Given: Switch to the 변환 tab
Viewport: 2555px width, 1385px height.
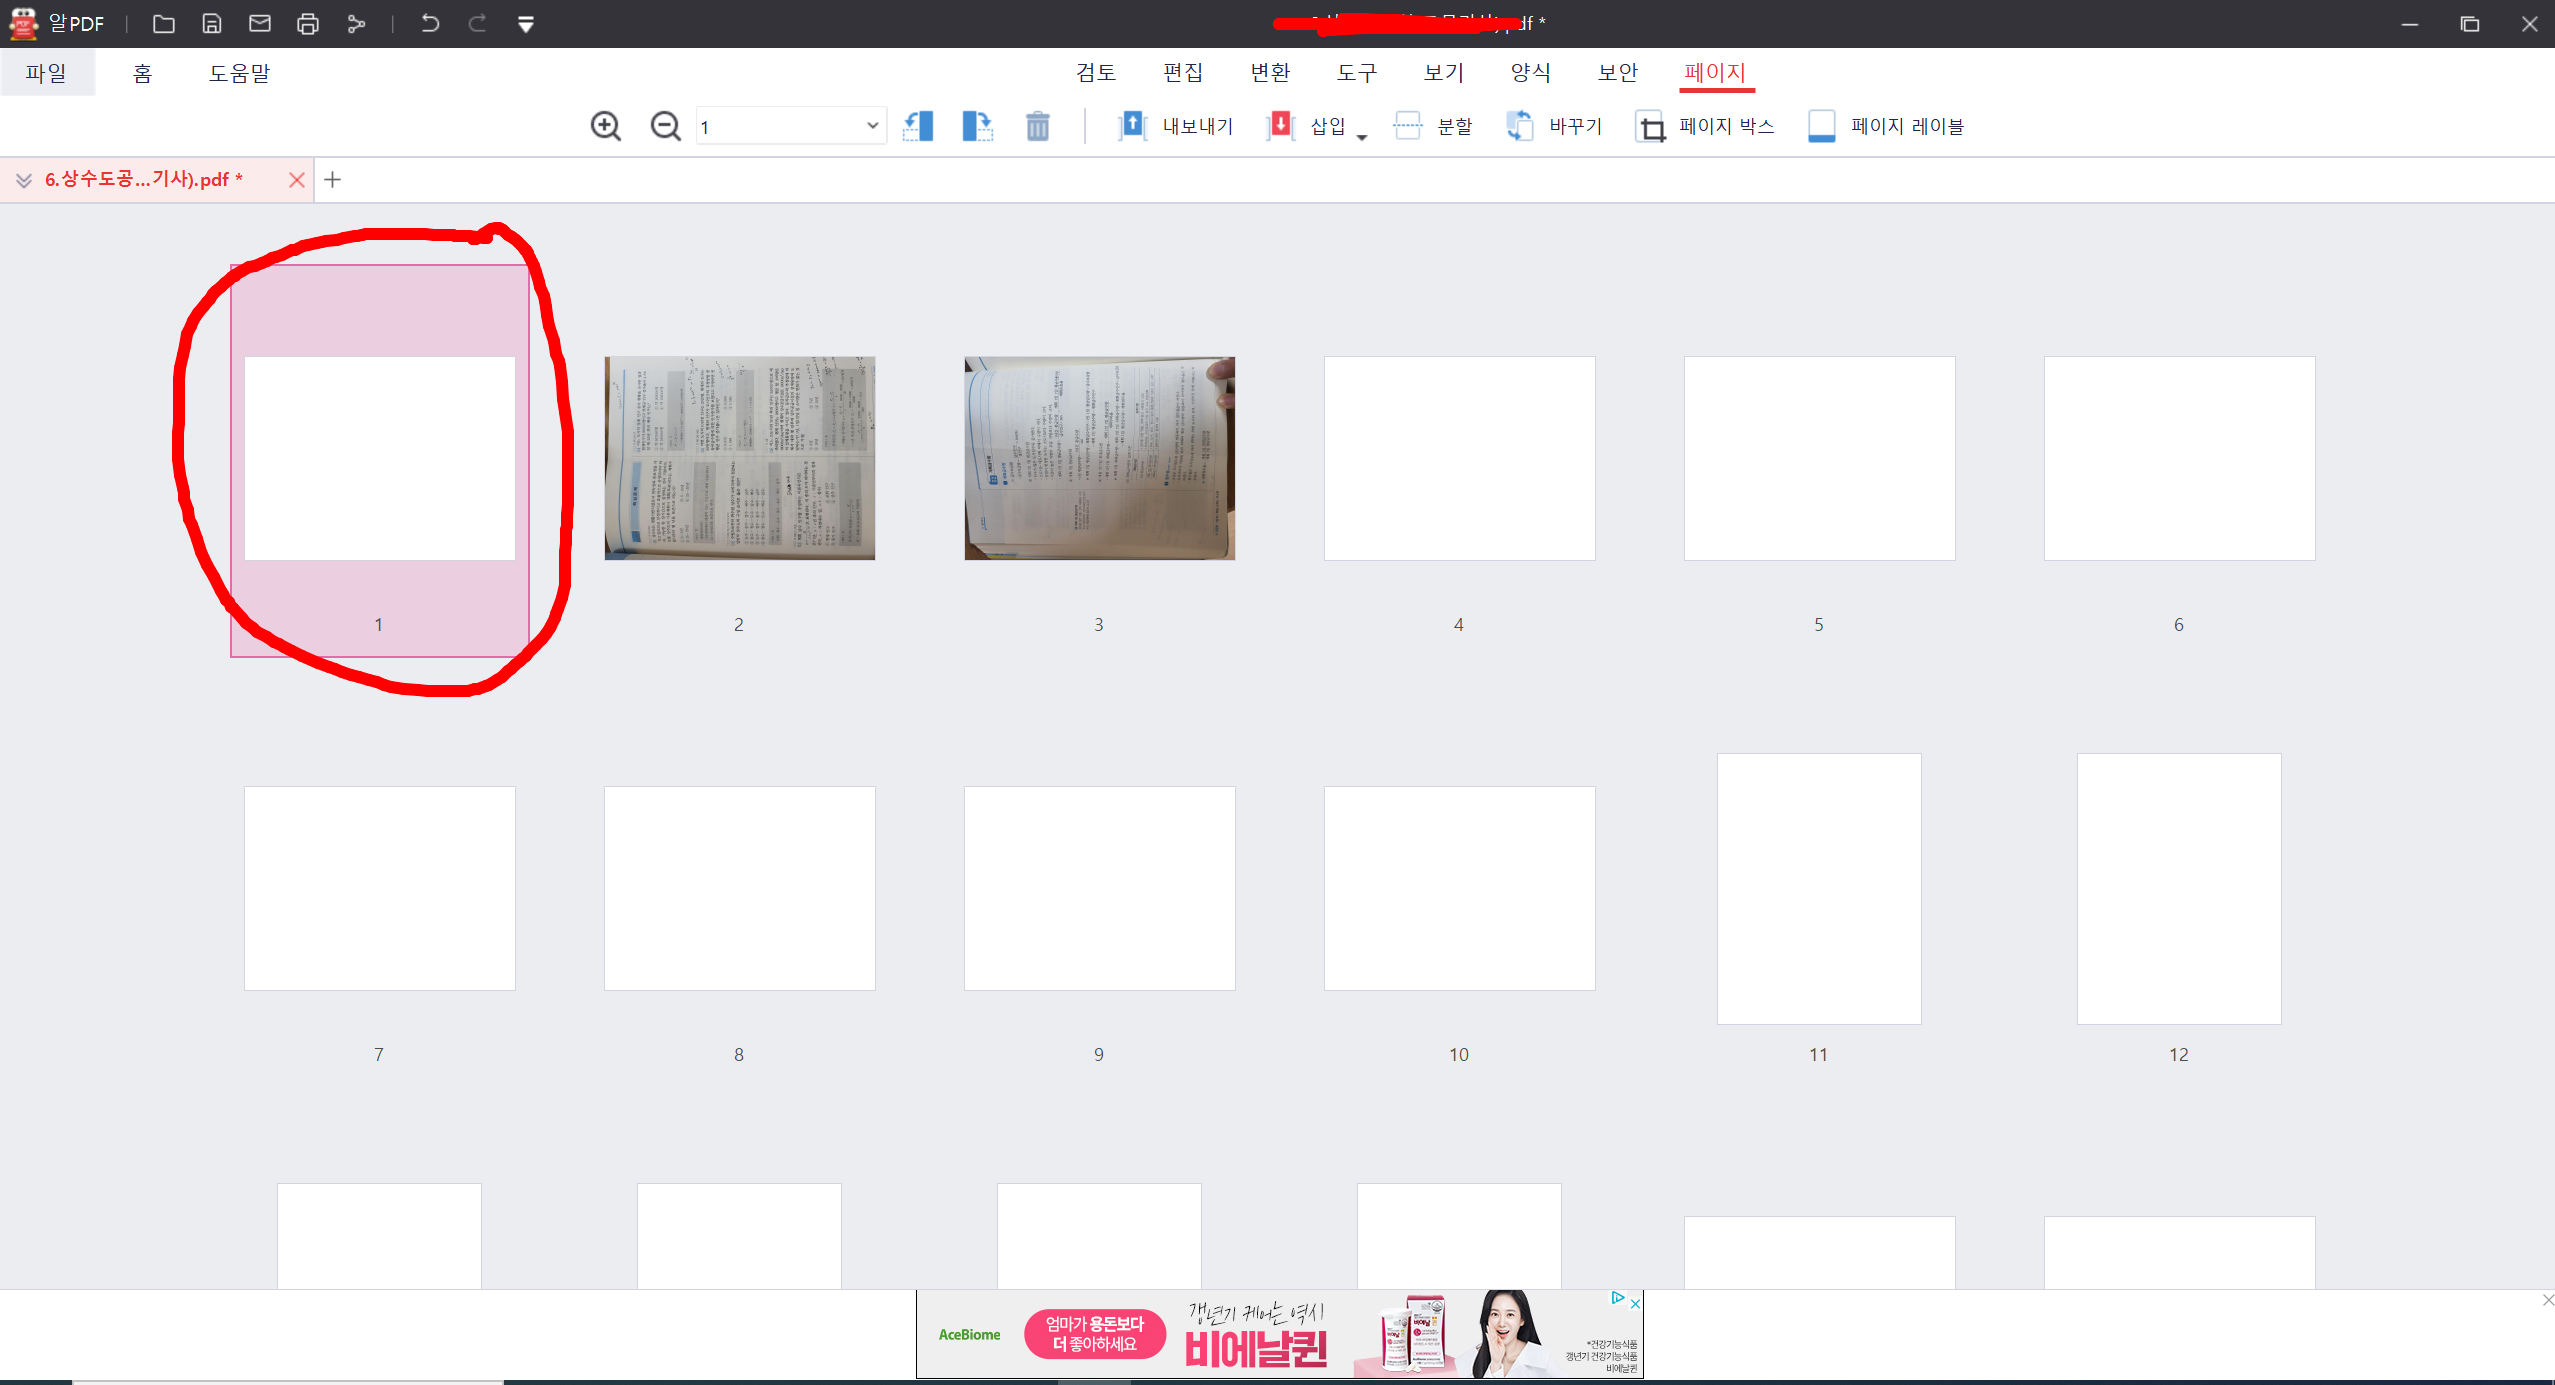Looking at the screenshot, I should [x=1270, y=72].
